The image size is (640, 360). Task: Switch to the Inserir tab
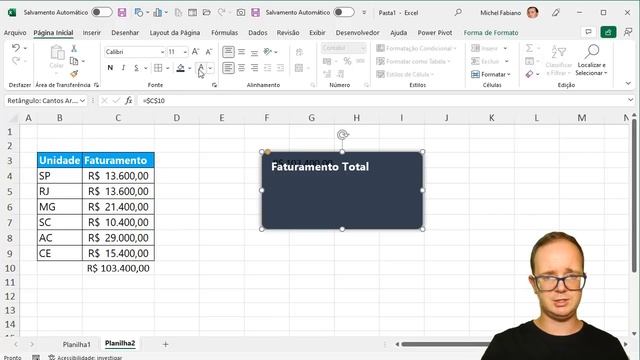91,33
